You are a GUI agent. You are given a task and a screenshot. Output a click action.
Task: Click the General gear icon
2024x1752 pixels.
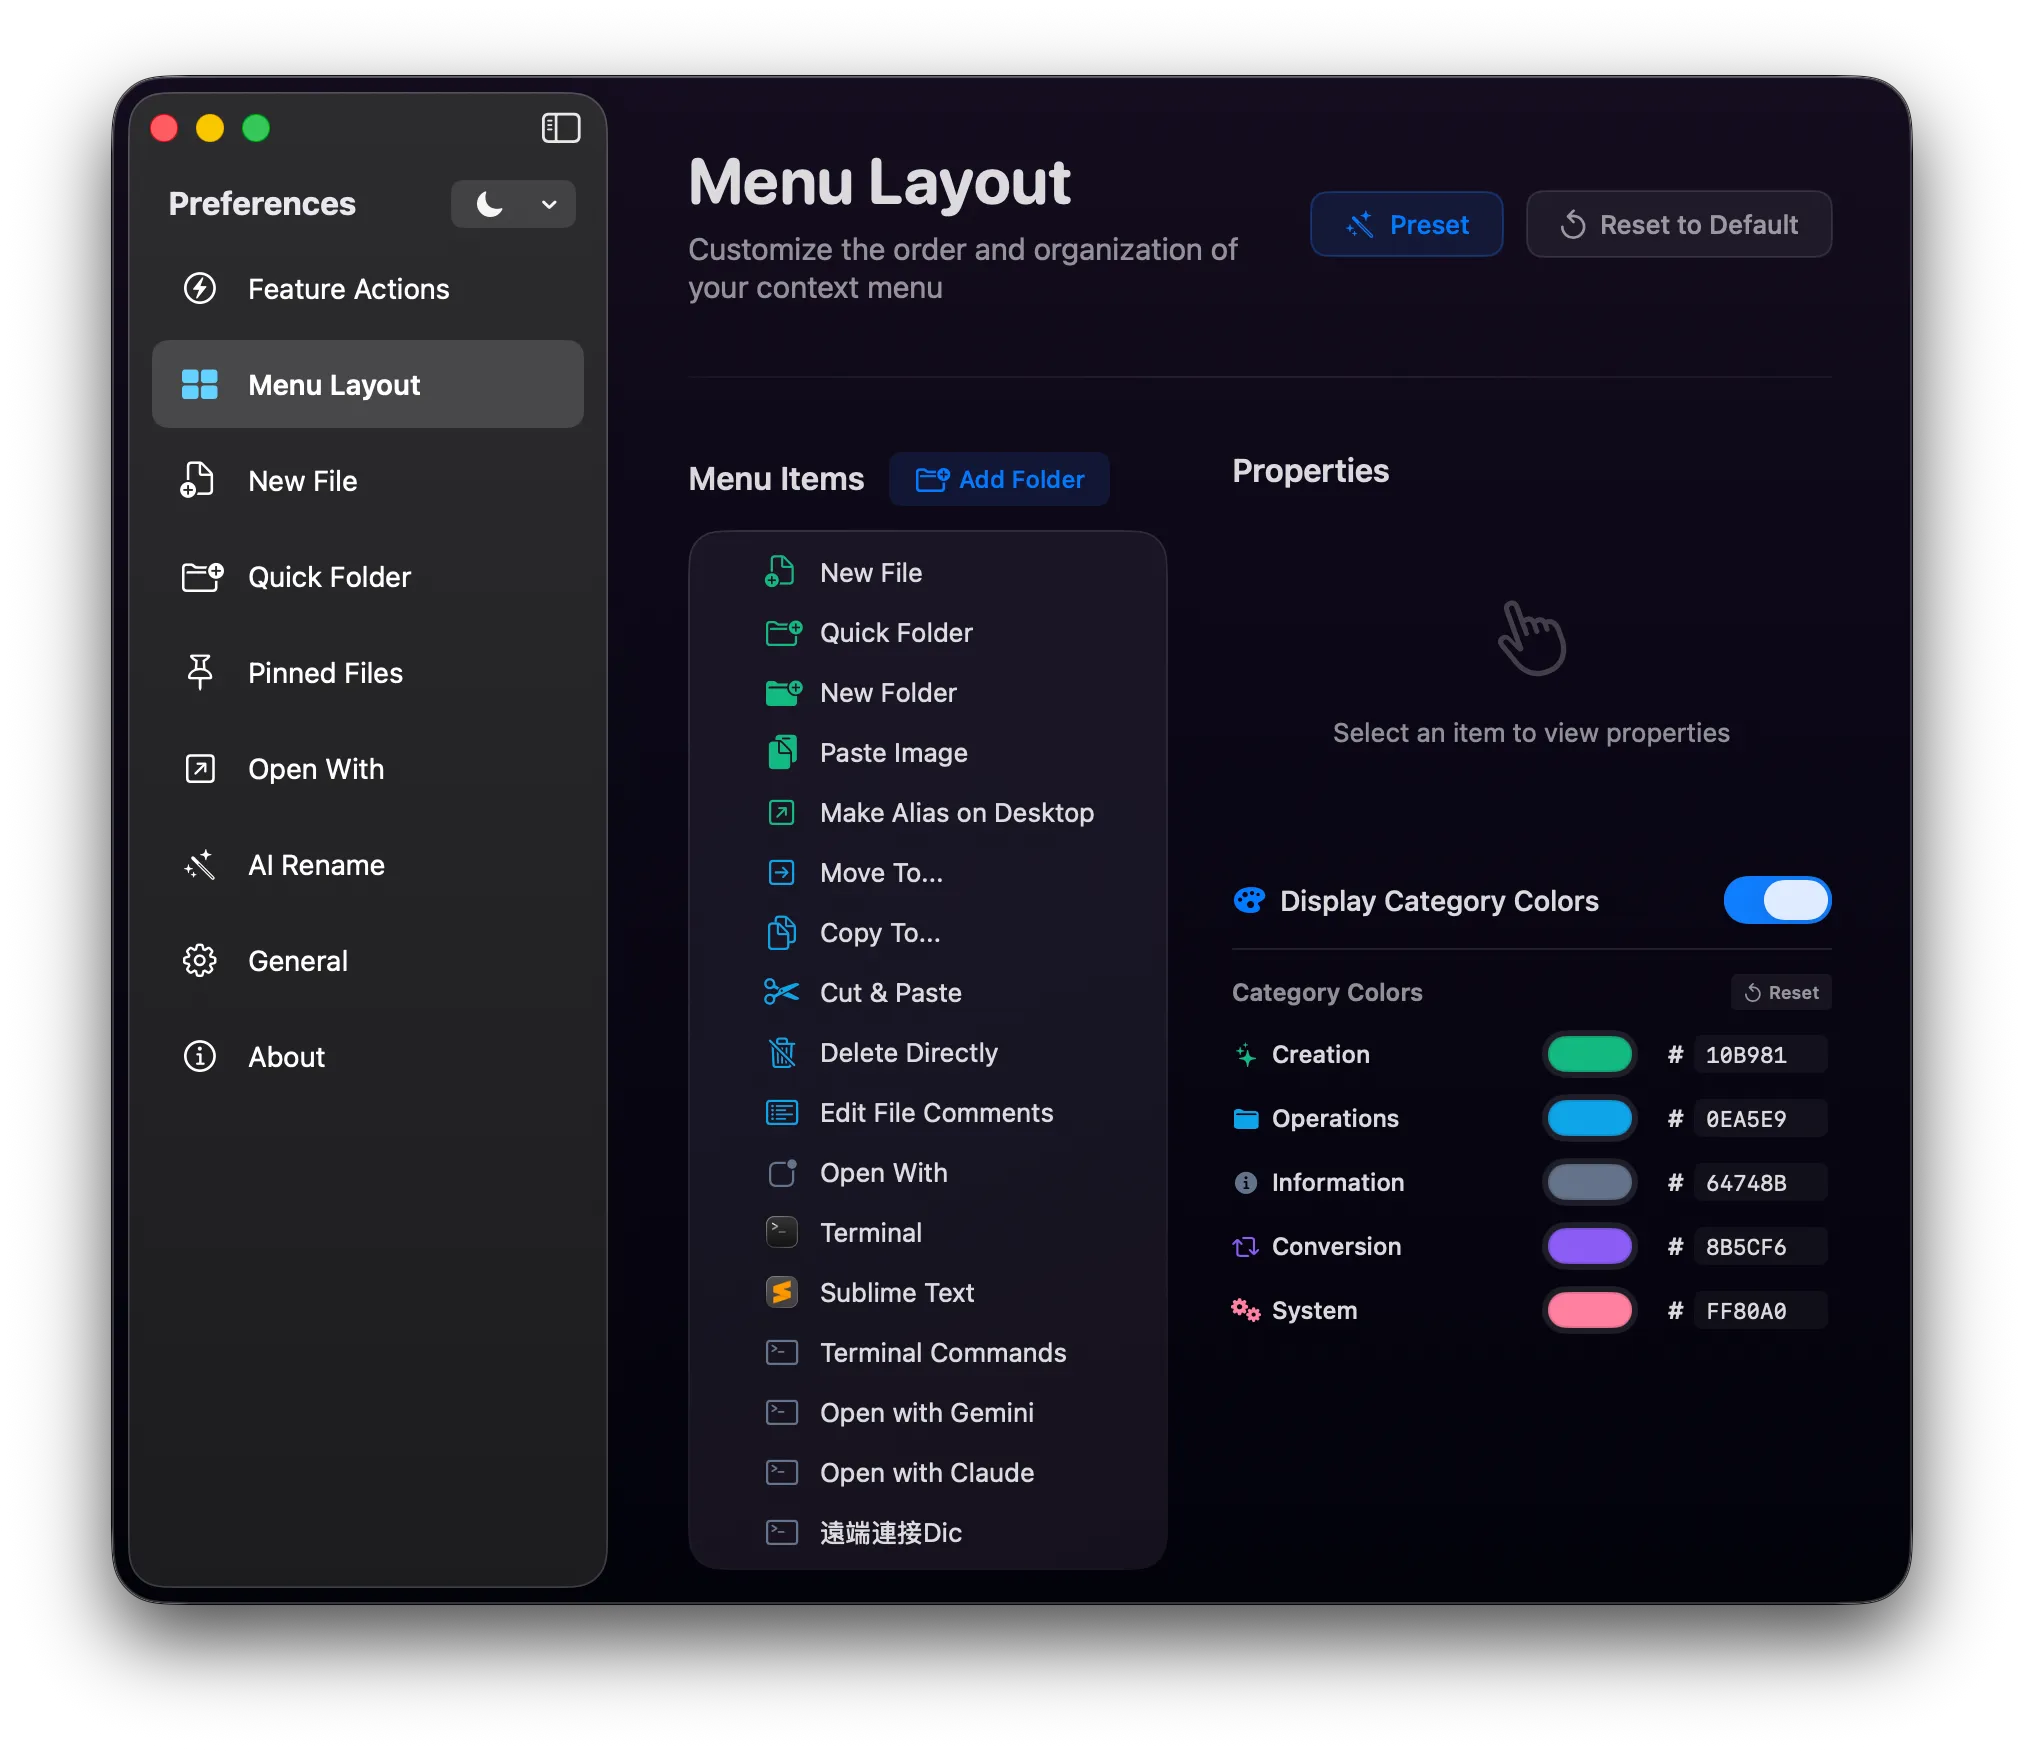[x=200, y=961]
